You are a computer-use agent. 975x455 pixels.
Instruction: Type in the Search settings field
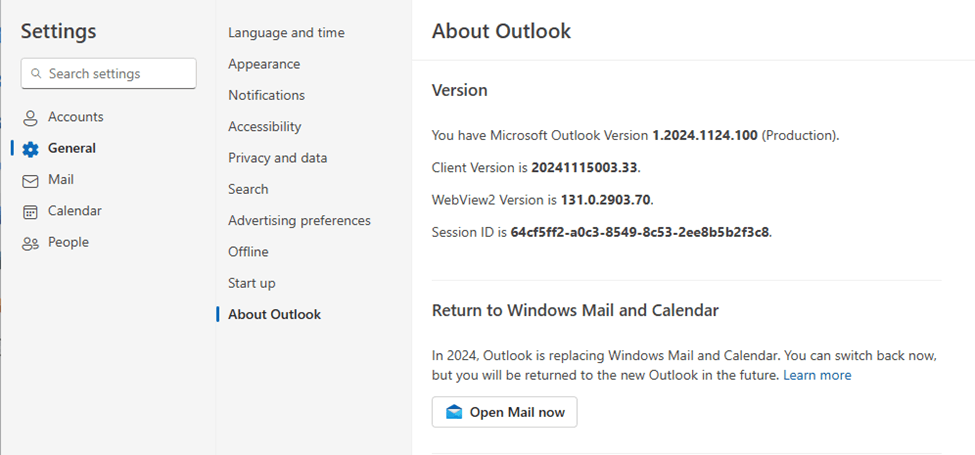115,74
